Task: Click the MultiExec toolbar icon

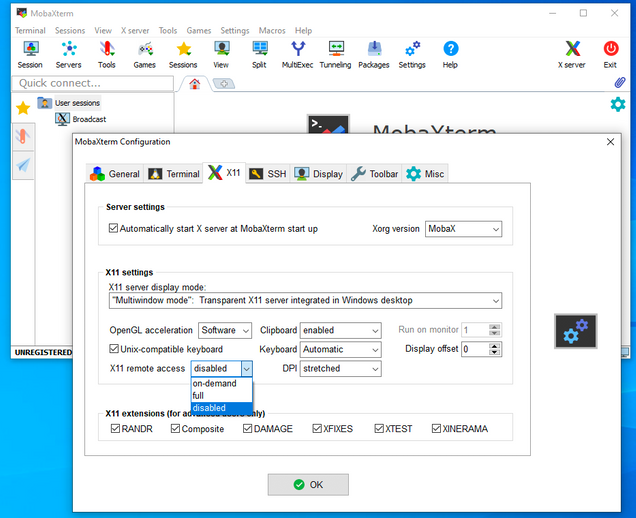Action: [297, 53]
